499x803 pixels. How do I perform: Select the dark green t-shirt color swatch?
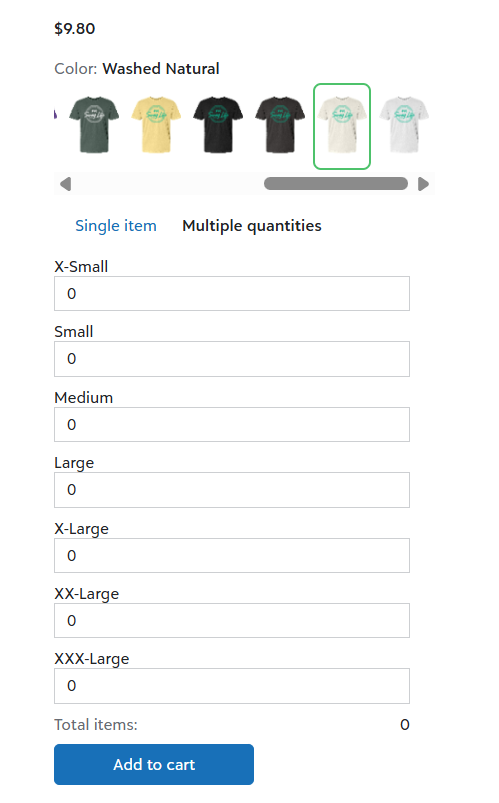pyautogui.click(x=94, y=125)
